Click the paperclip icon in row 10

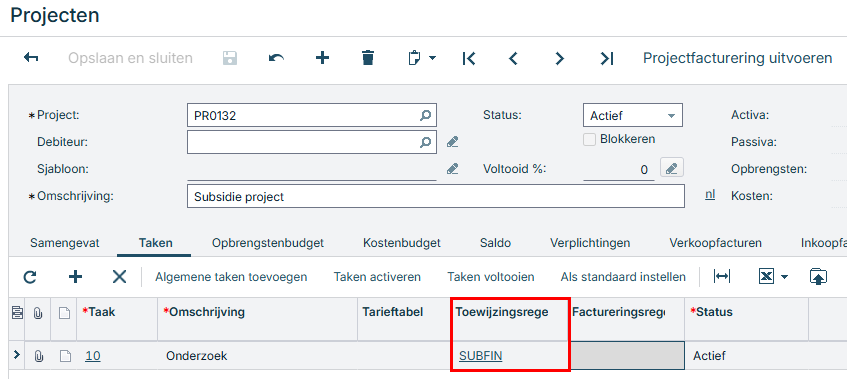(38, 356)
